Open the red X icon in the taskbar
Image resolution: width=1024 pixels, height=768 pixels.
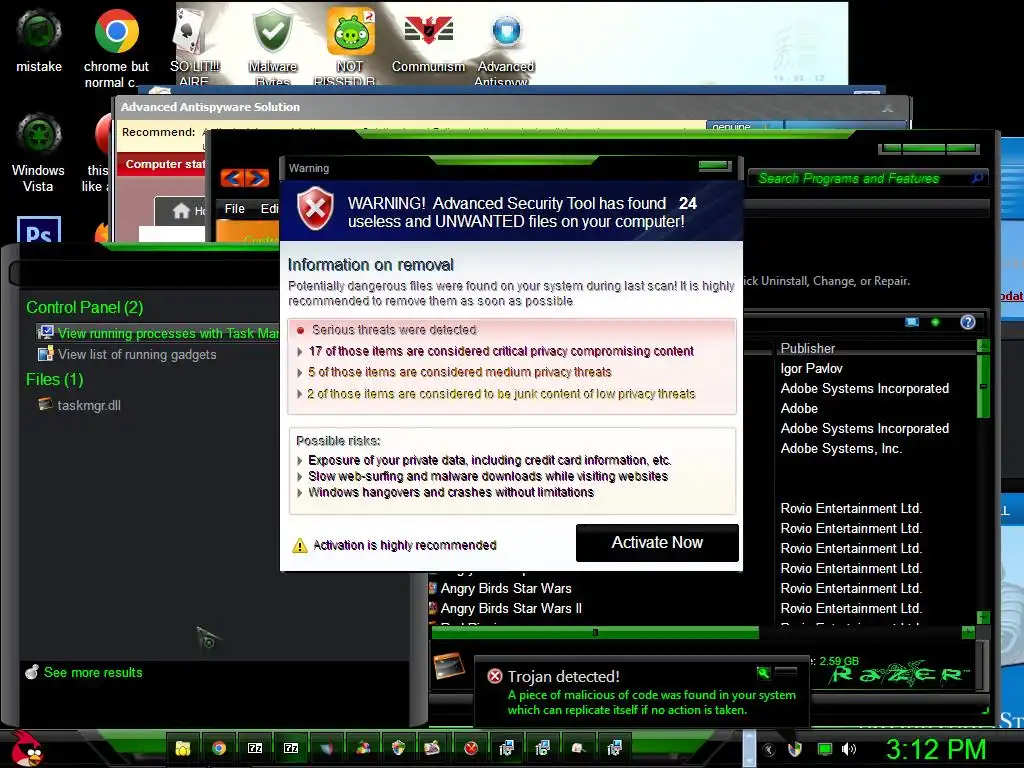(471, 748)
